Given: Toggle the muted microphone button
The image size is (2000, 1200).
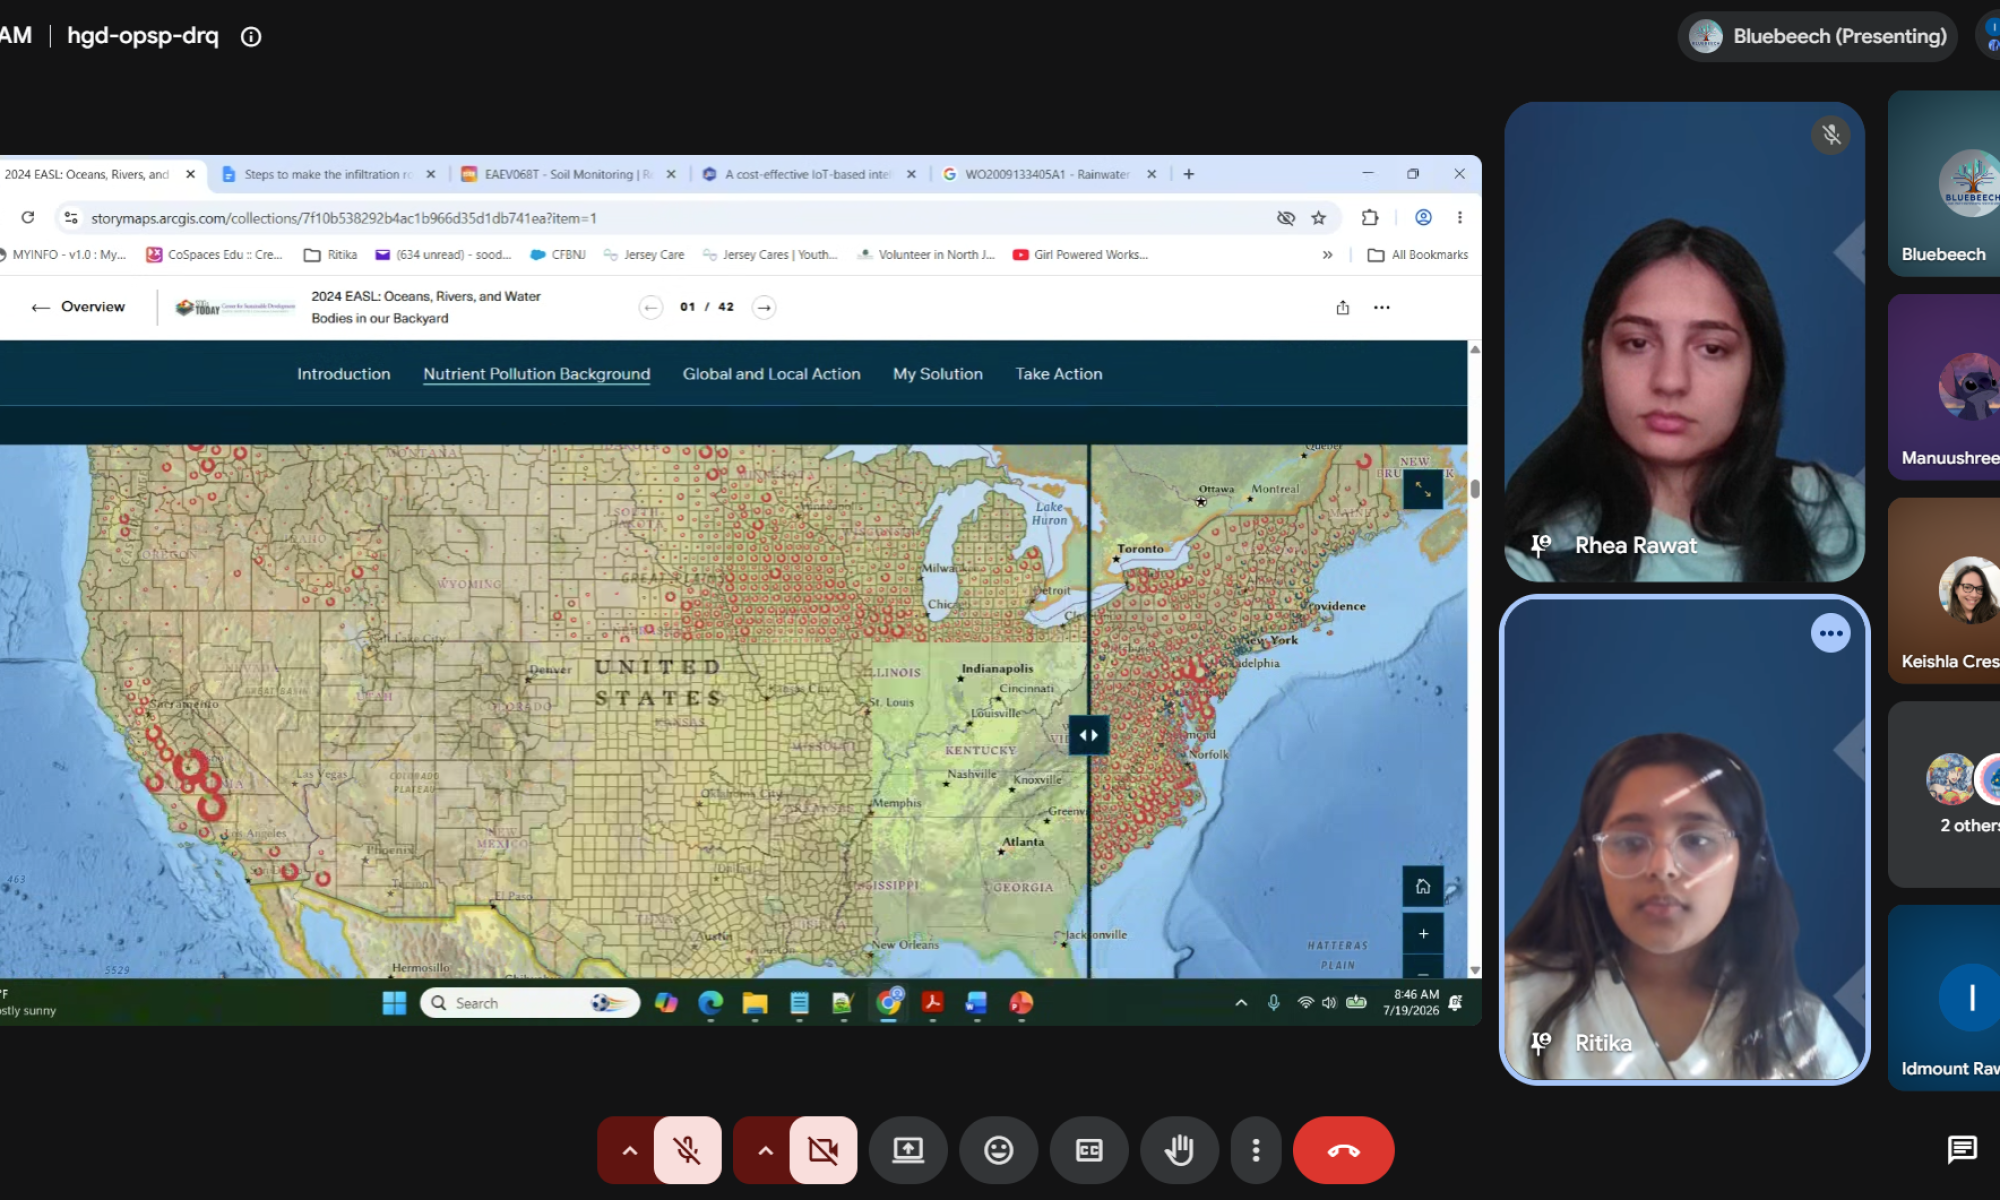Looking at the screenshot, I should pos(687,1150).
